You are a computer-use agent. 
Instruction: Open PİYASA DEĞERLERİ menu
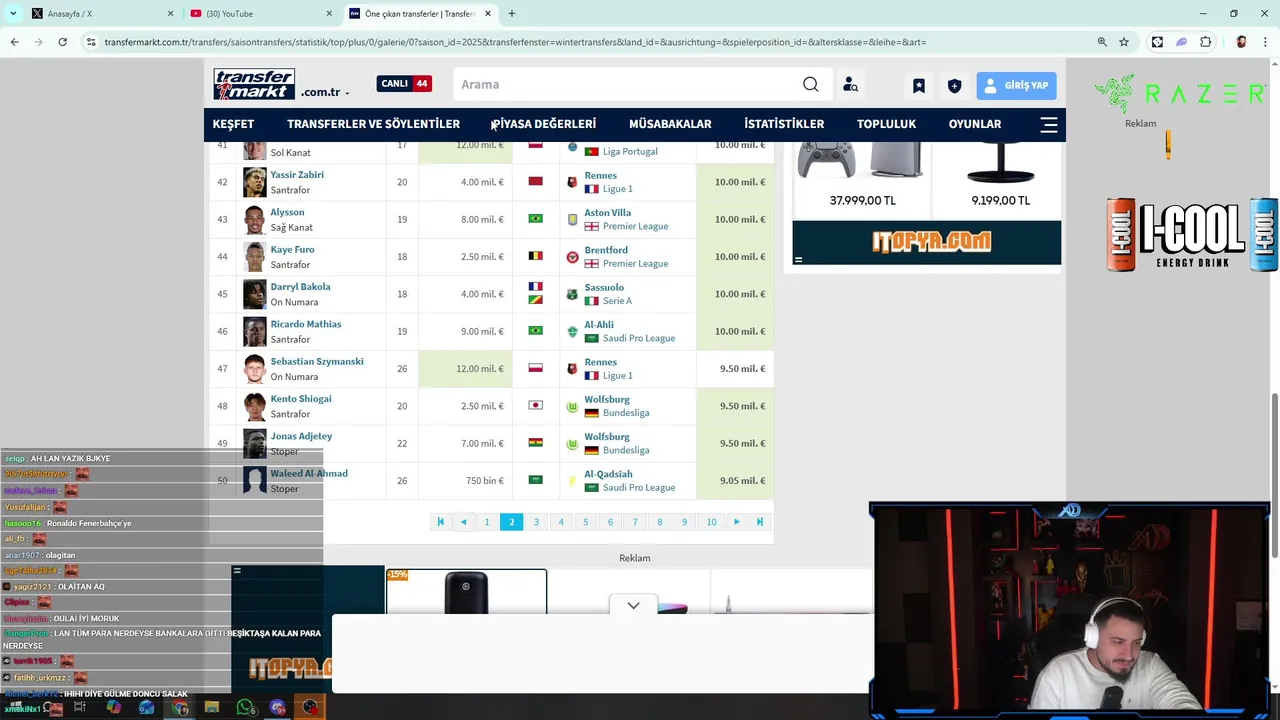(543, 124)
